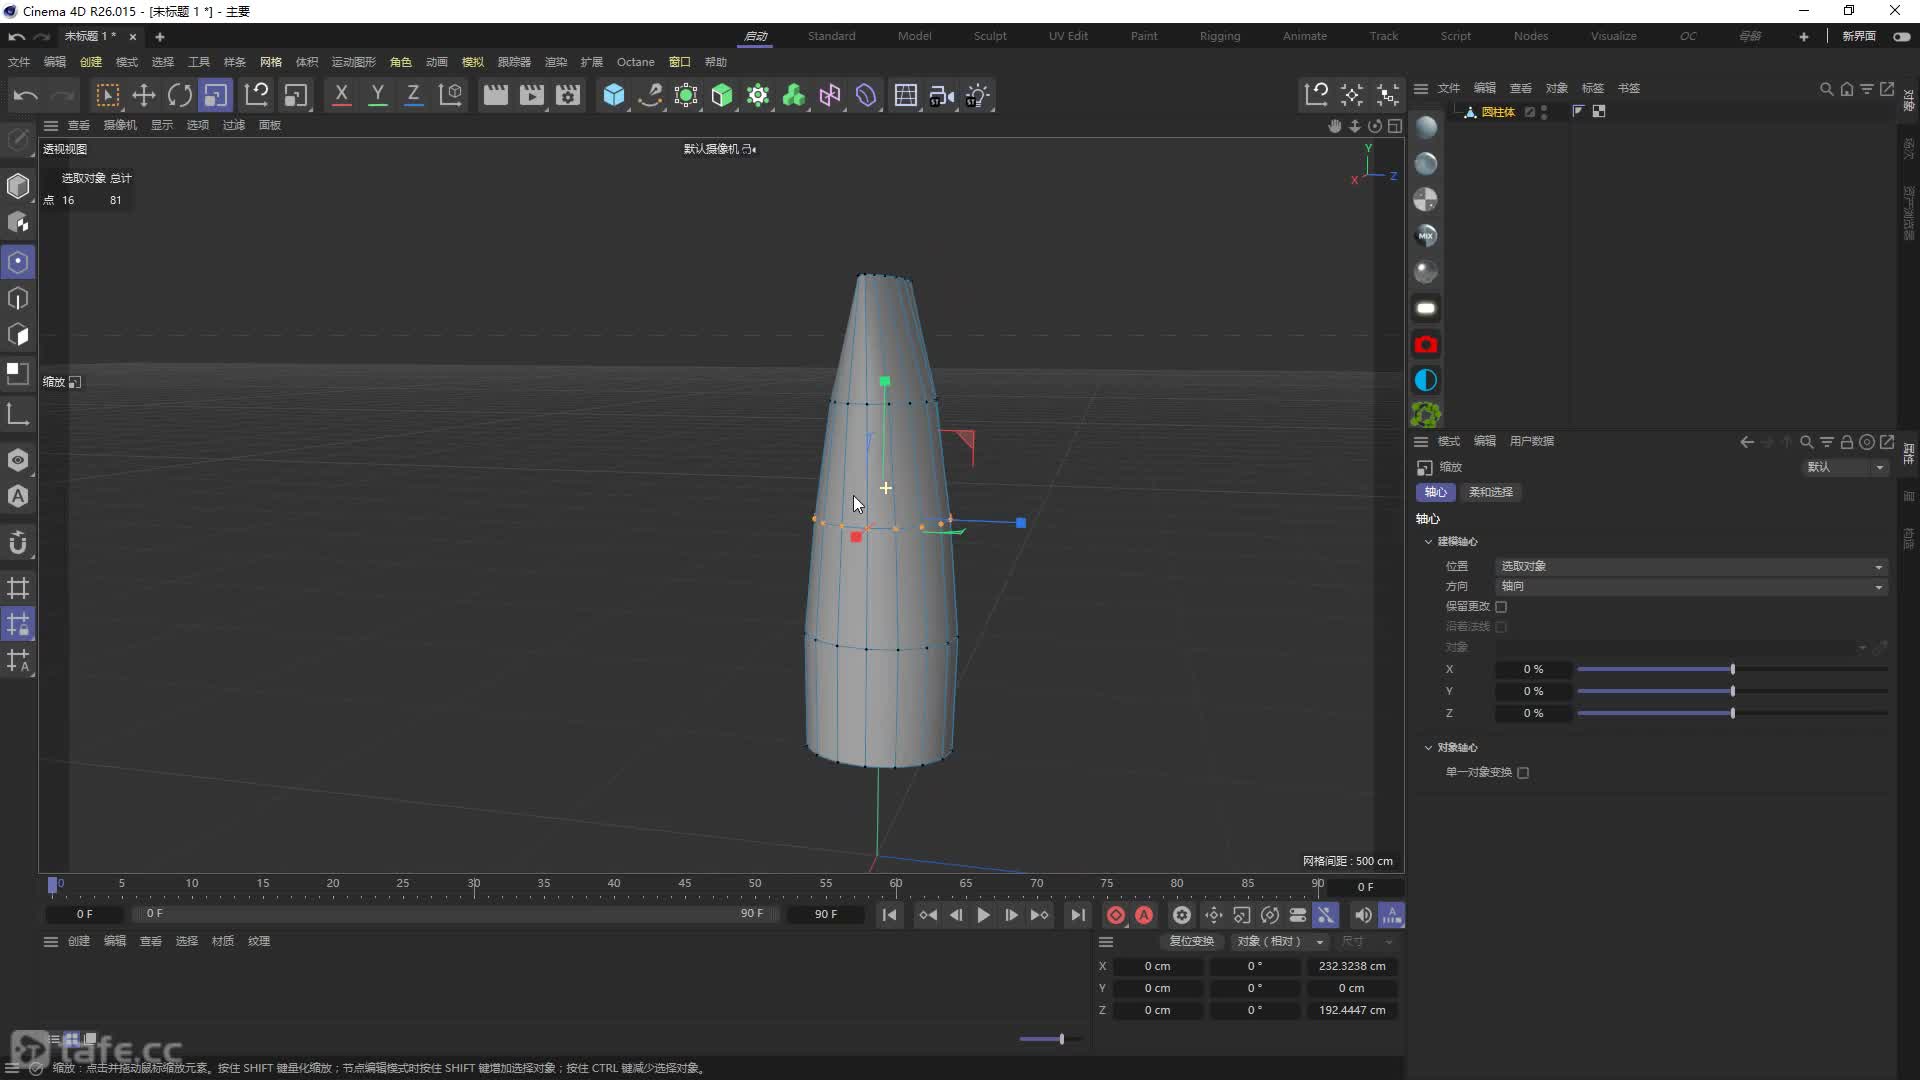The width and height of the screenshot is (1920, 1080).
Task: Click the coordinate system cube icon
Action: [x=451, y=95]
